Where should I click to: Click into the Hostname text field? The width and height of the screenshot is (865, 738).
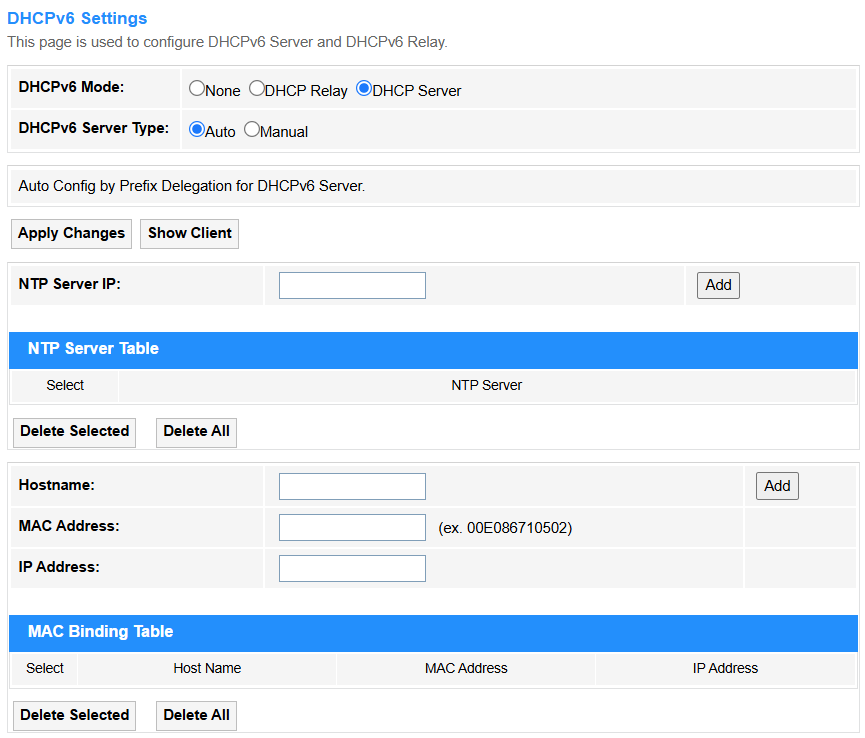click(x=352, y=486)
